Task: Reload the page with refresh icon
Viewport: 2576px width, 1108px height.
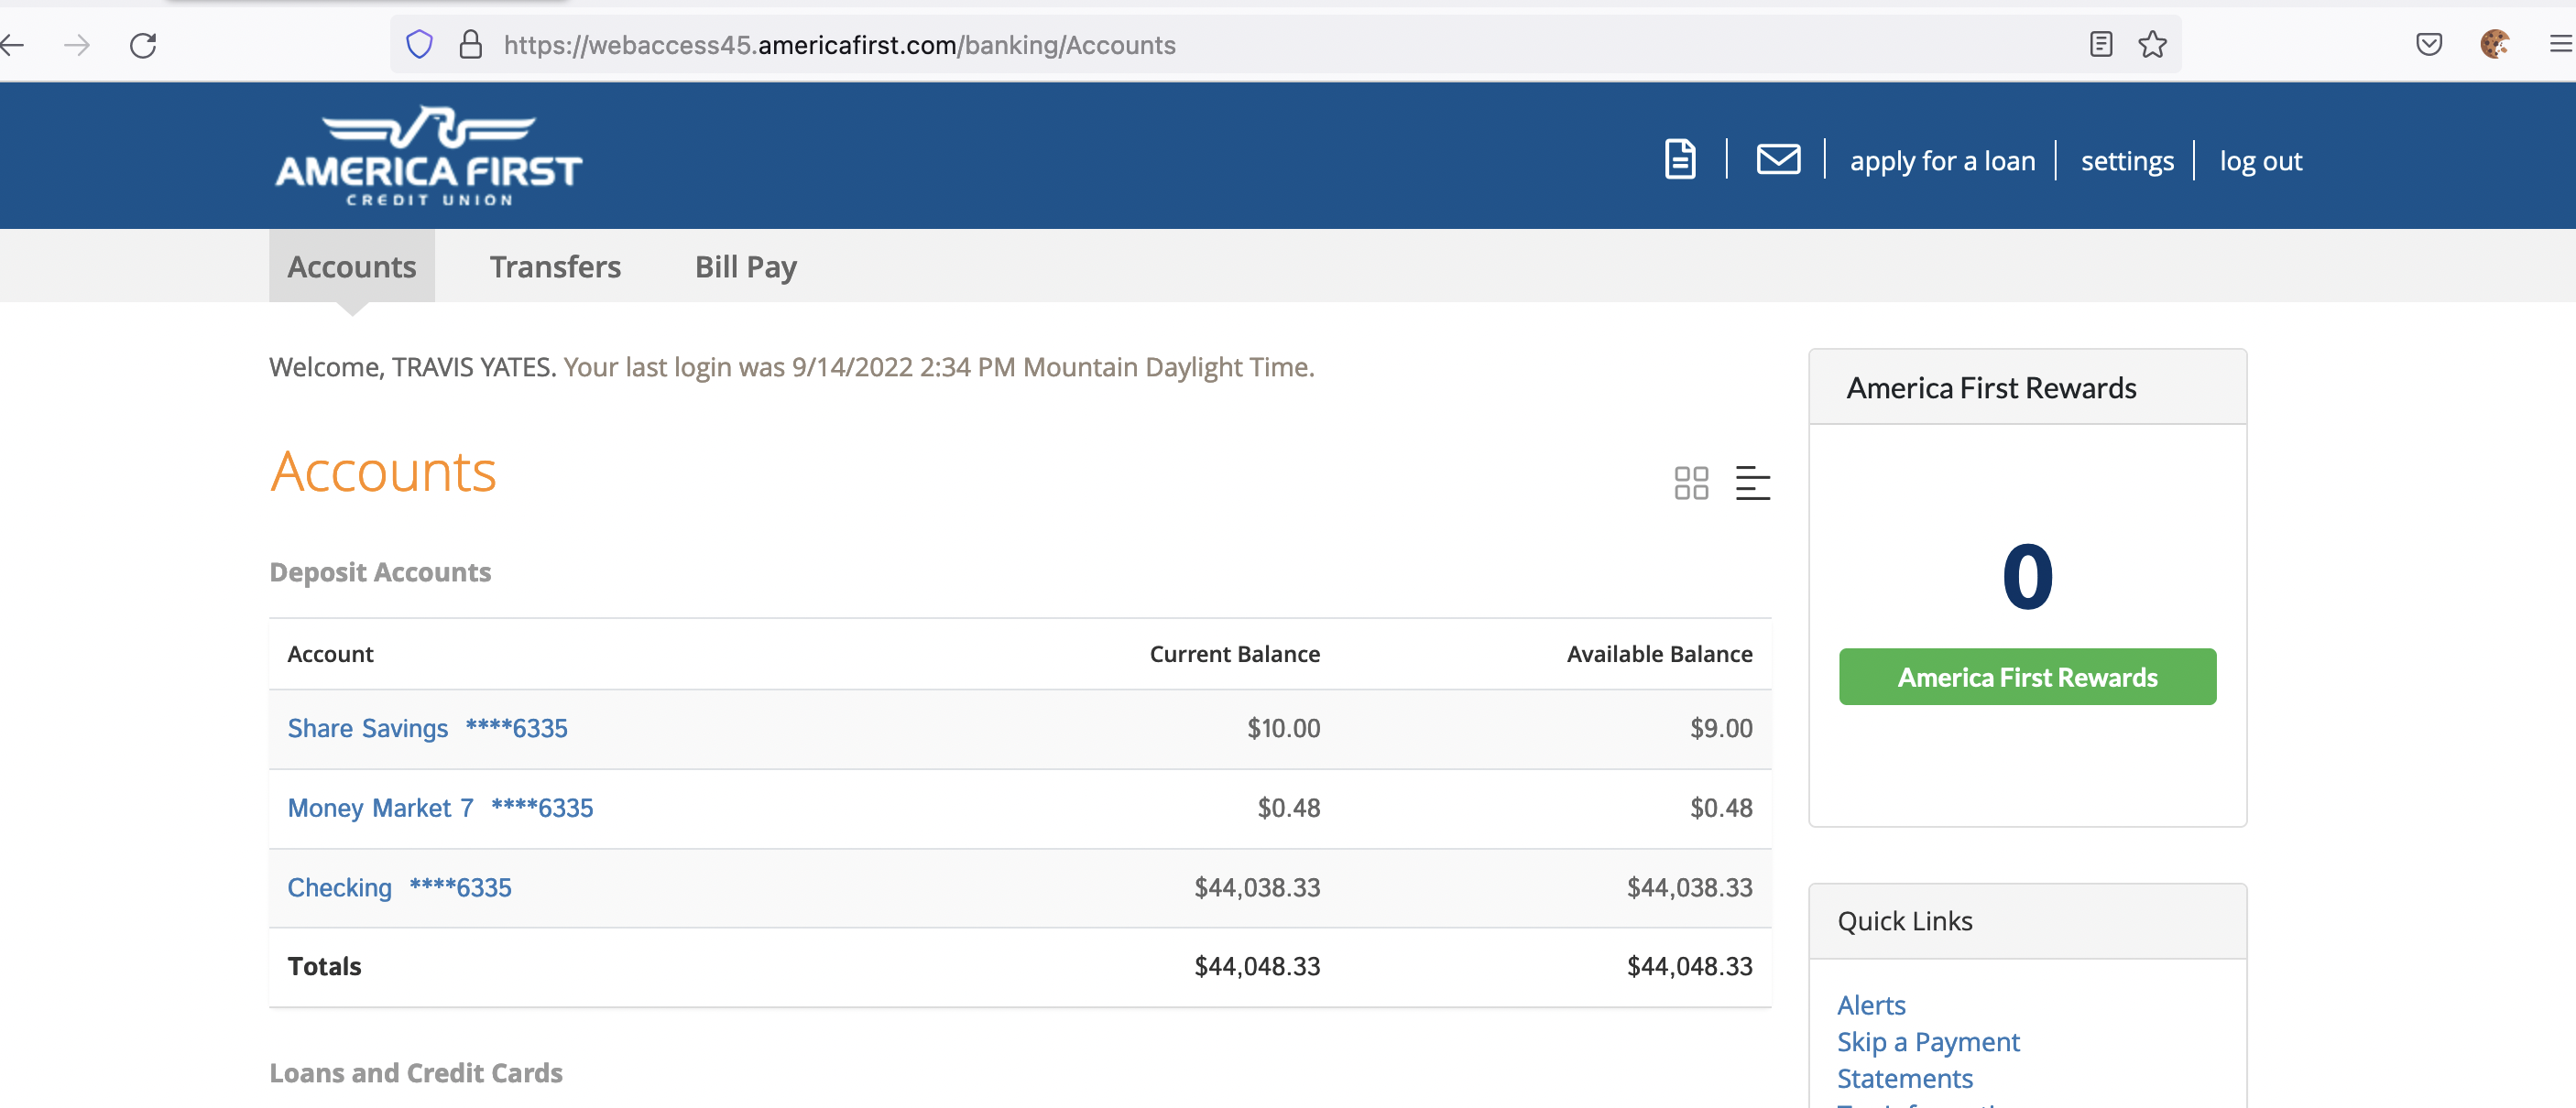Action: pos(143,45)
